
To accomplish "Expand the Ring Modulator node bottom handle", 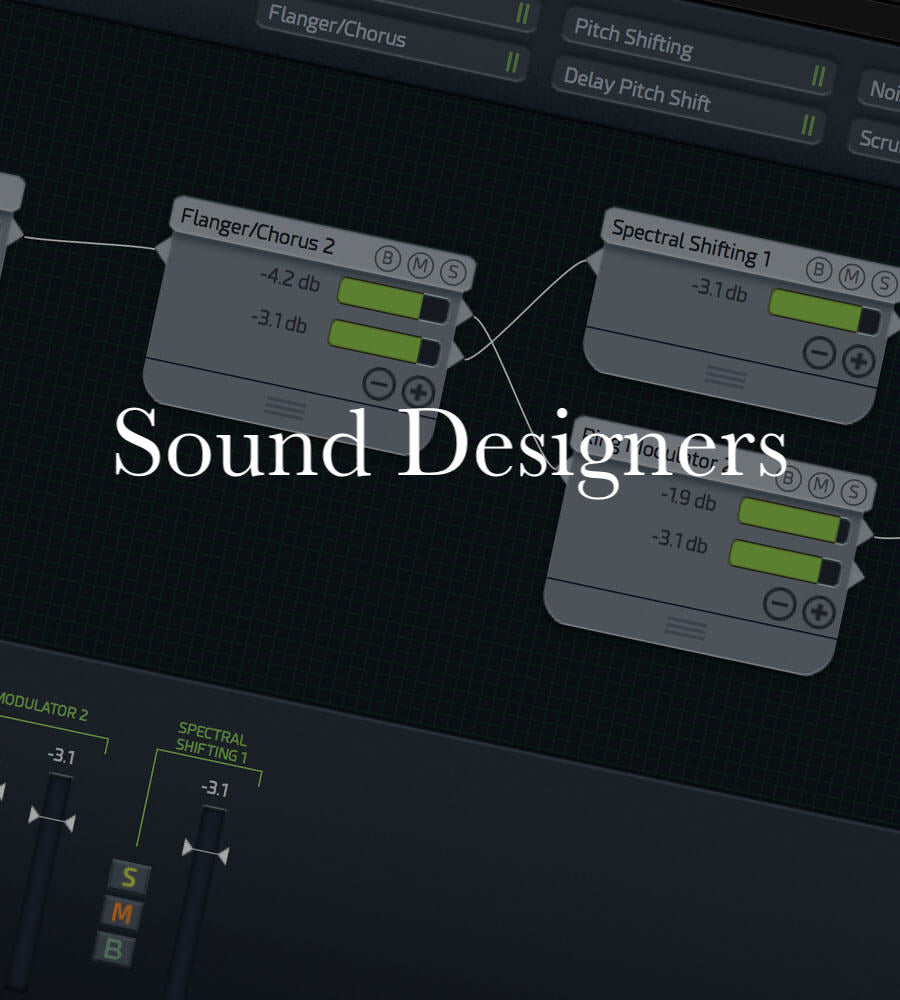I will tap(686, 627).
